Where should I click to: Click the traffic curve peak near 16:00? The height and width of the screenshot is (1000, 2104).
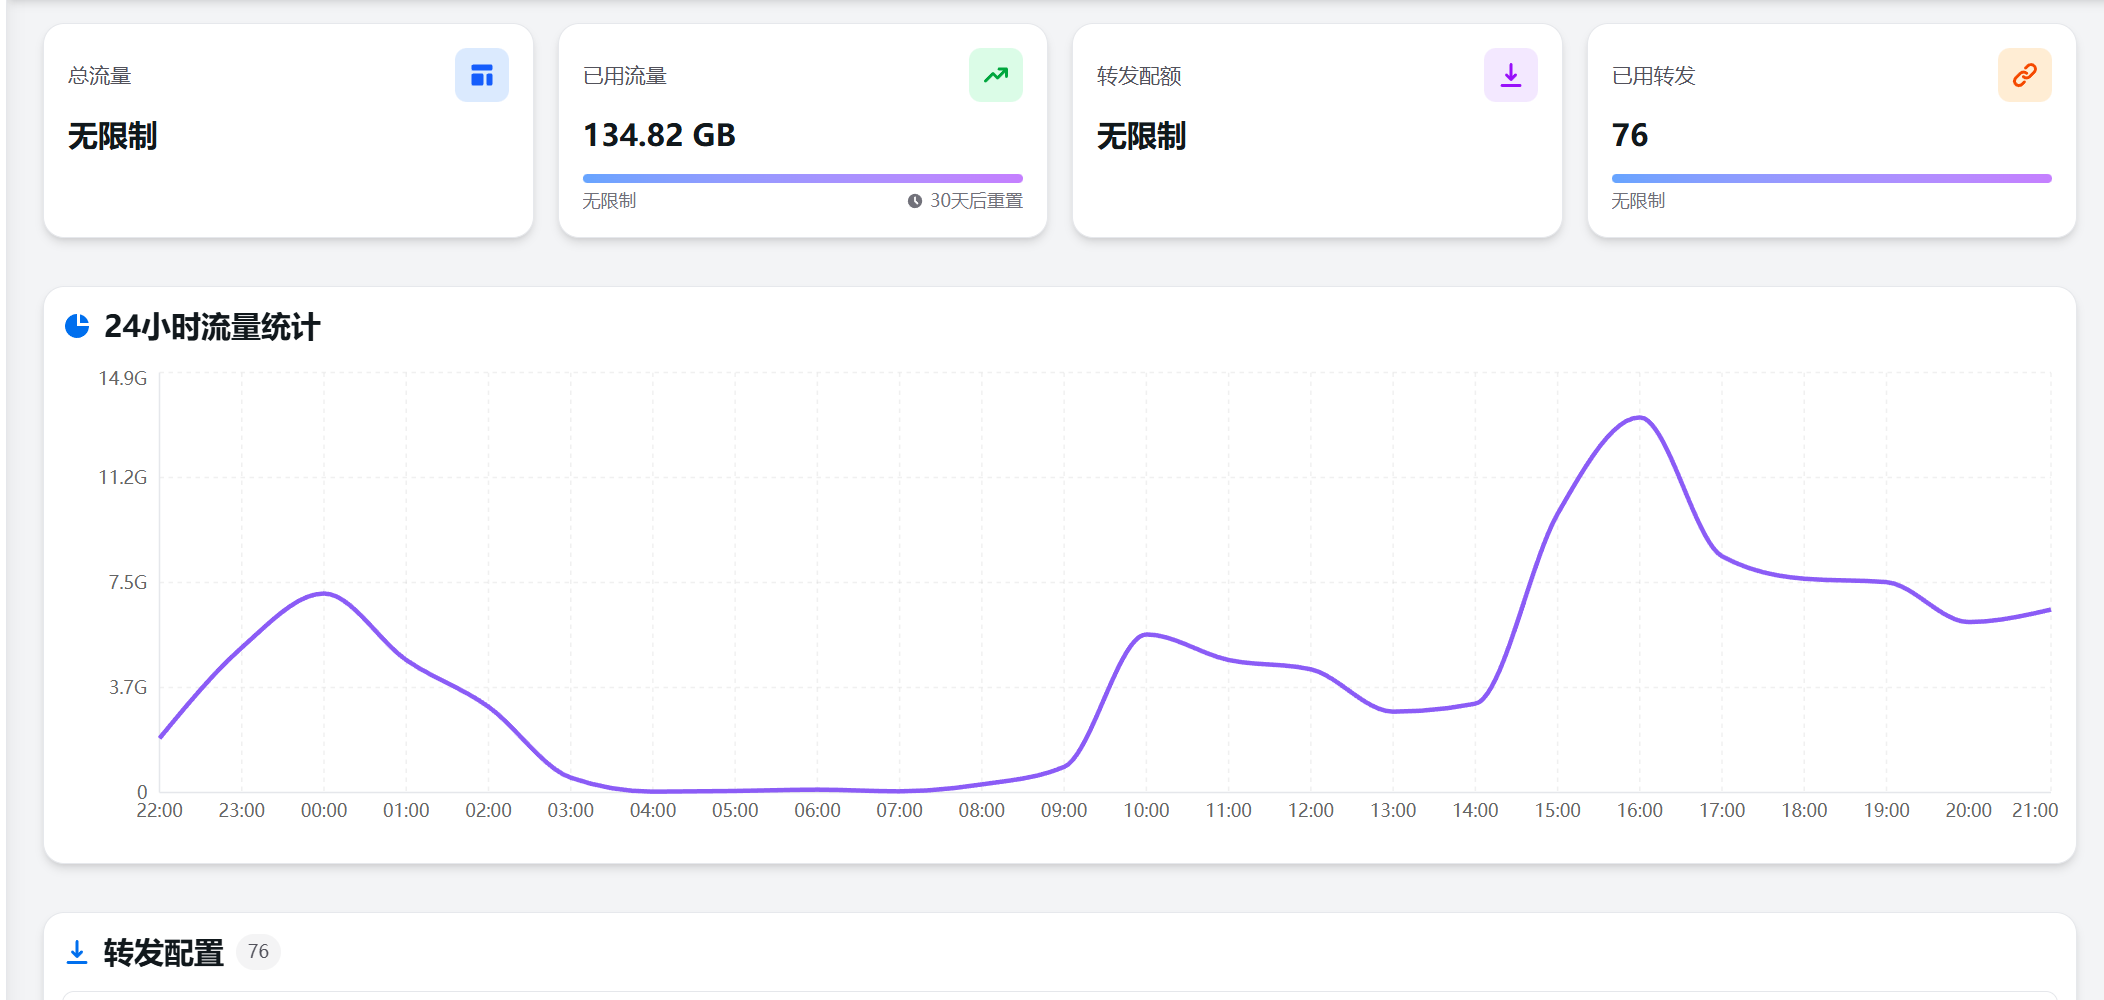coord(1639,418)
